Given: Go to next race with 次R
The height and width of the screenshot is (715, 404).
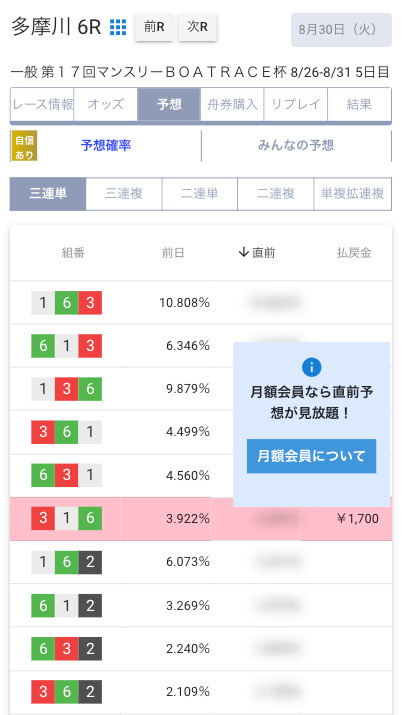Looking at the screenshot, I should tap(197, 27).
